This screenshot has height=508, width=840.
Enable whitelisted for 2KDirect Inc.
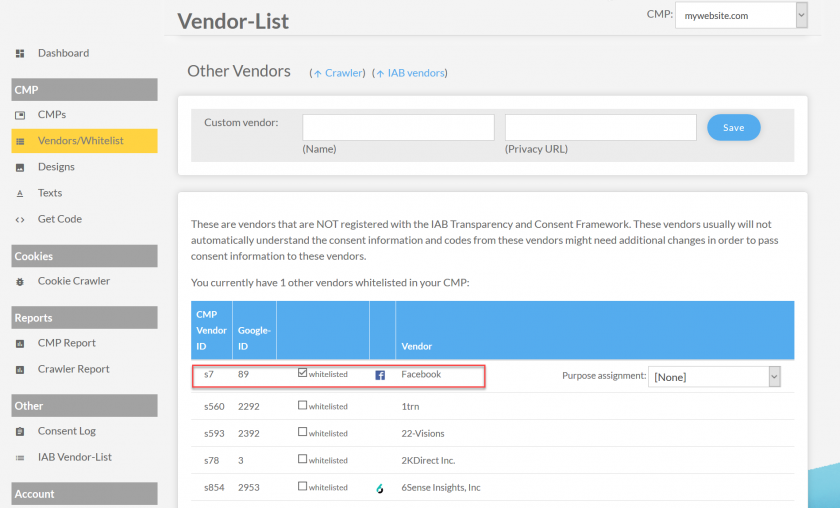303,459
